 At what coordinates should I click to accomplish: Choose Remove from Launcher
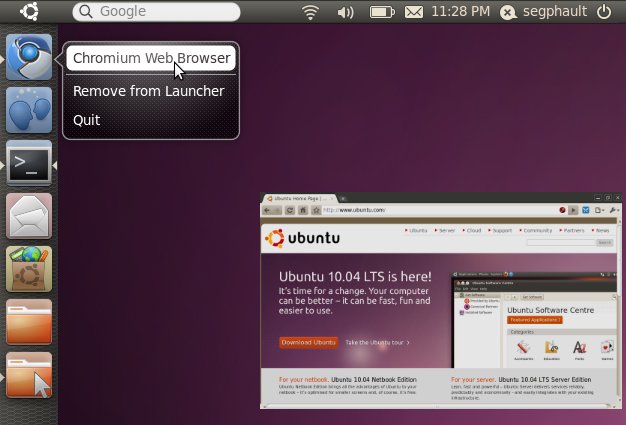pyautogui.click(x=149, y=91)
